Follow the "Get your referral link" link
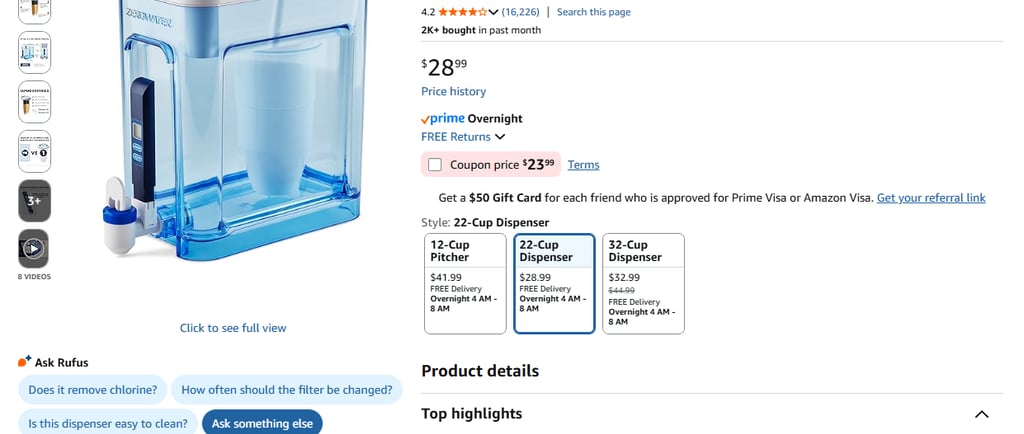Image resolution: width=1024 pixels, height=434 pixels. [931, 198]
